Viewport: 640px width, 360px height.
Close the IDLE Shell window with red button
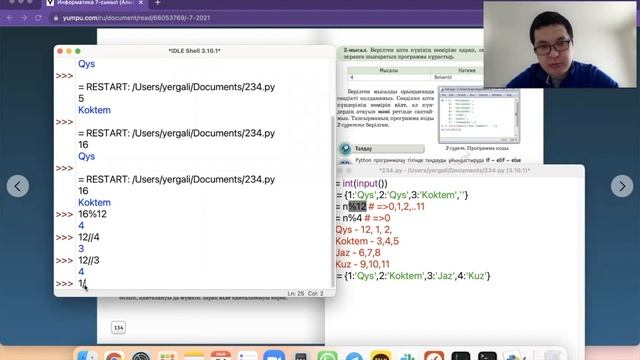(60, 51)
